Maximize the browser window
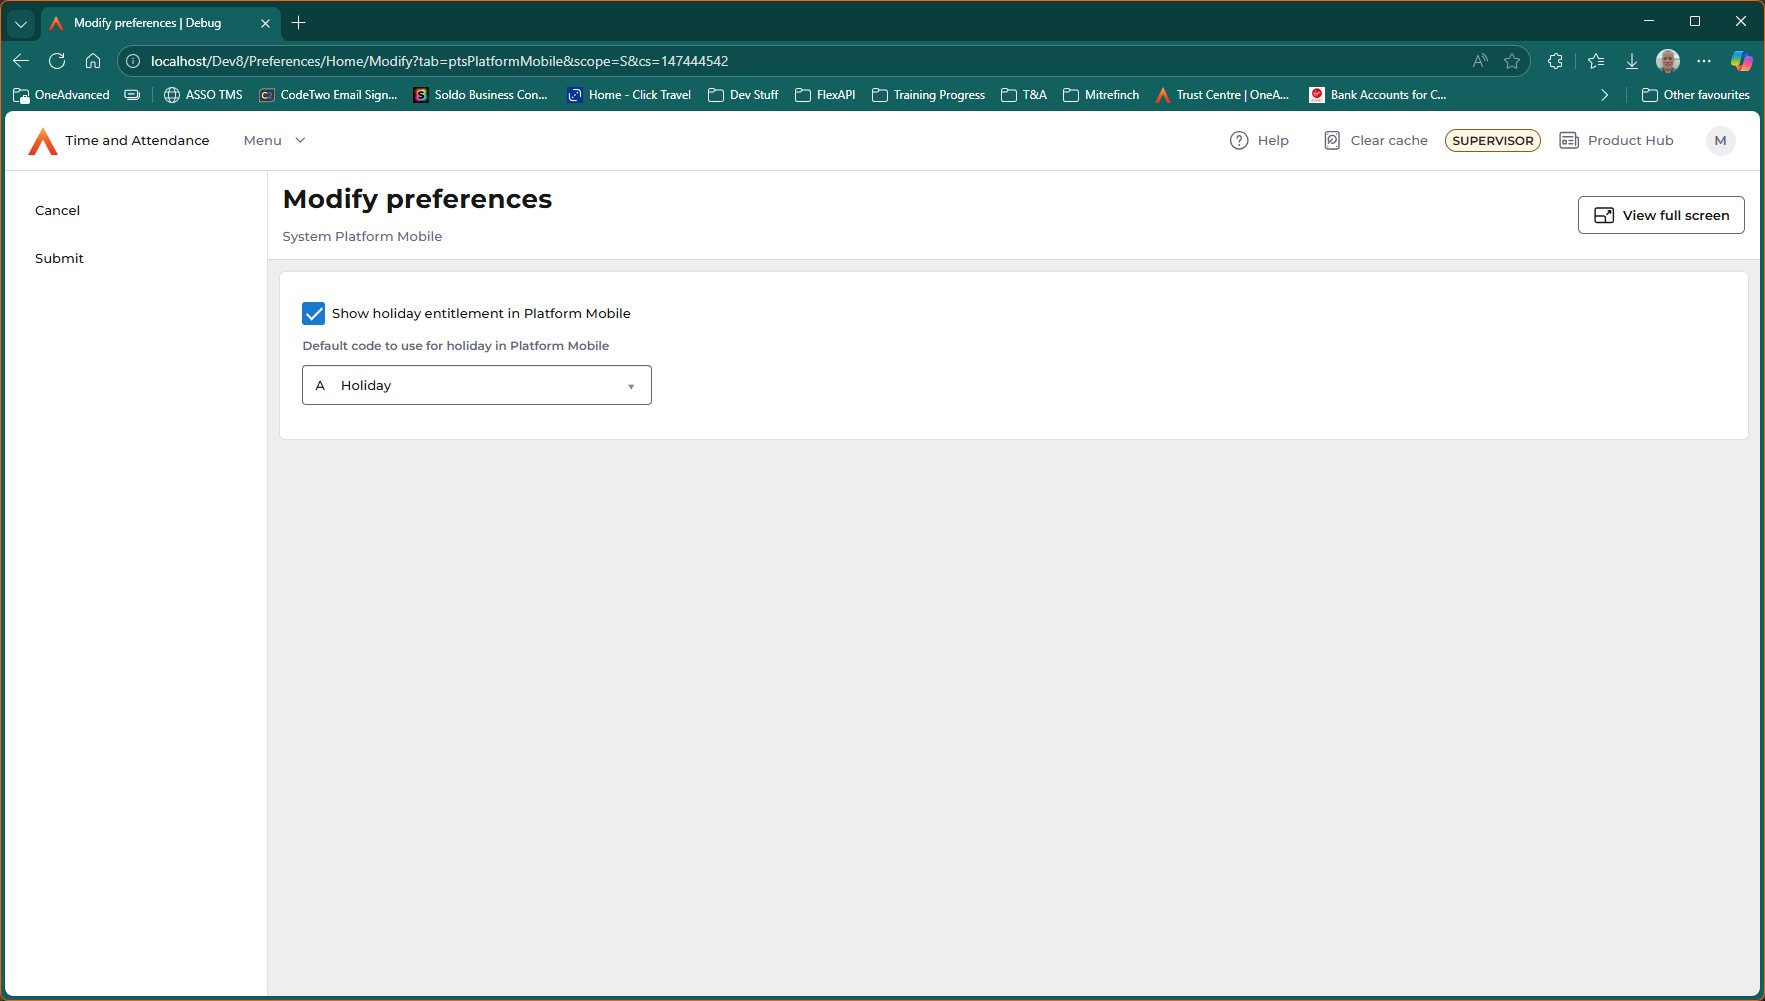 click(1695, 21)
